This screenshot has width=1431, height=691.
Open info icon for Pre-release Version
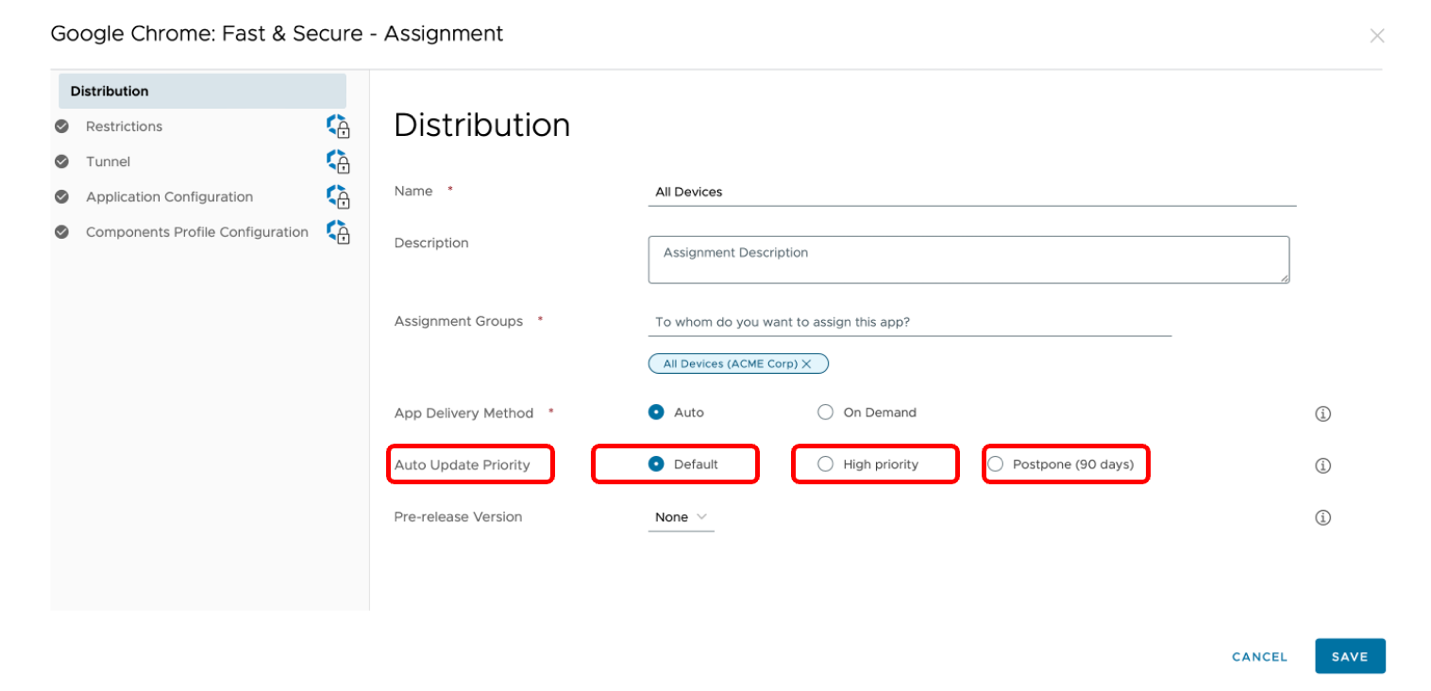(1323, 517)
